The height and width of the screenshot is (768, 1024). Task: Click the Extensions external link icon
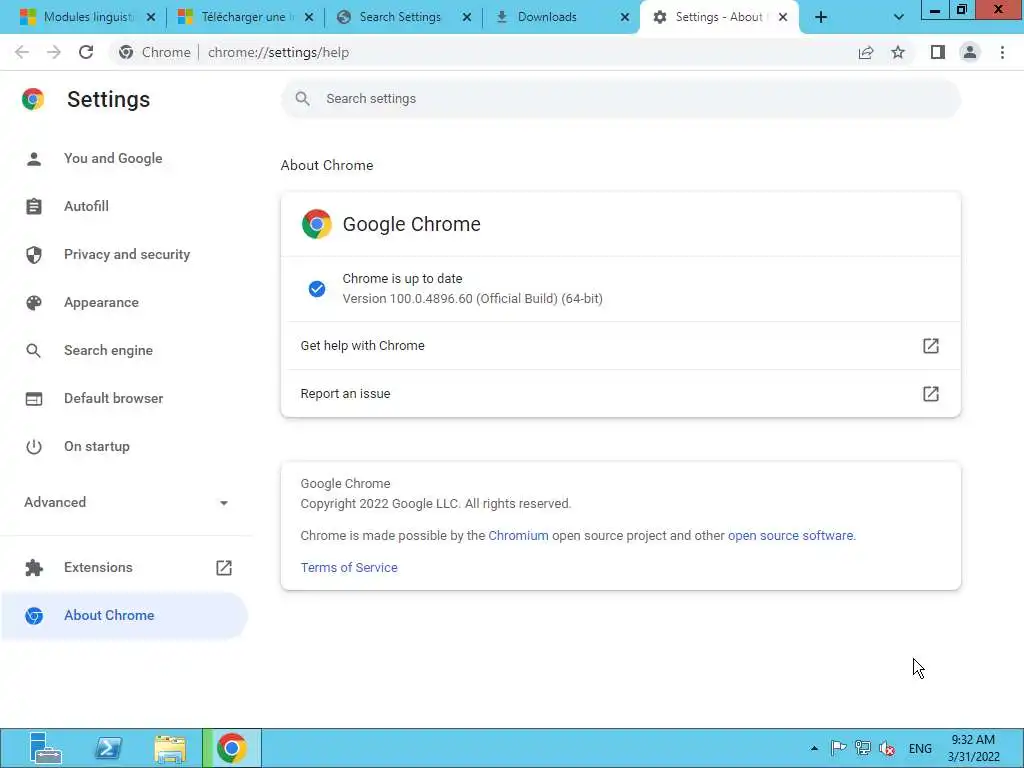(x=223, y=568)
